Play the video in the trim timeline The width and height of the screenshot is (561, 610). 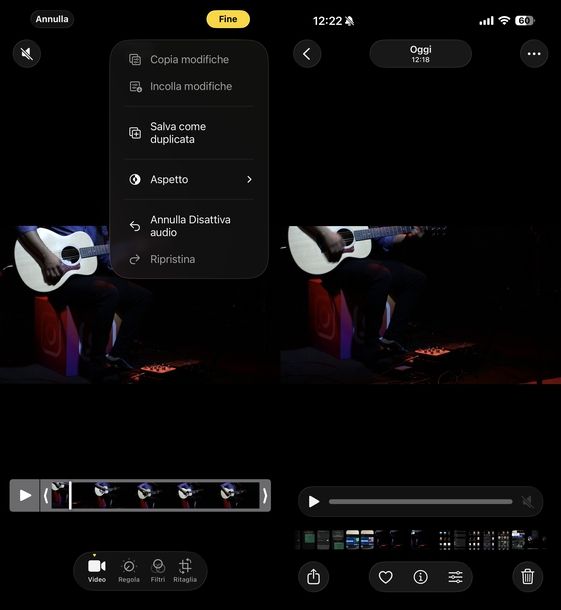pyautogui.click(x=25, y=495)
